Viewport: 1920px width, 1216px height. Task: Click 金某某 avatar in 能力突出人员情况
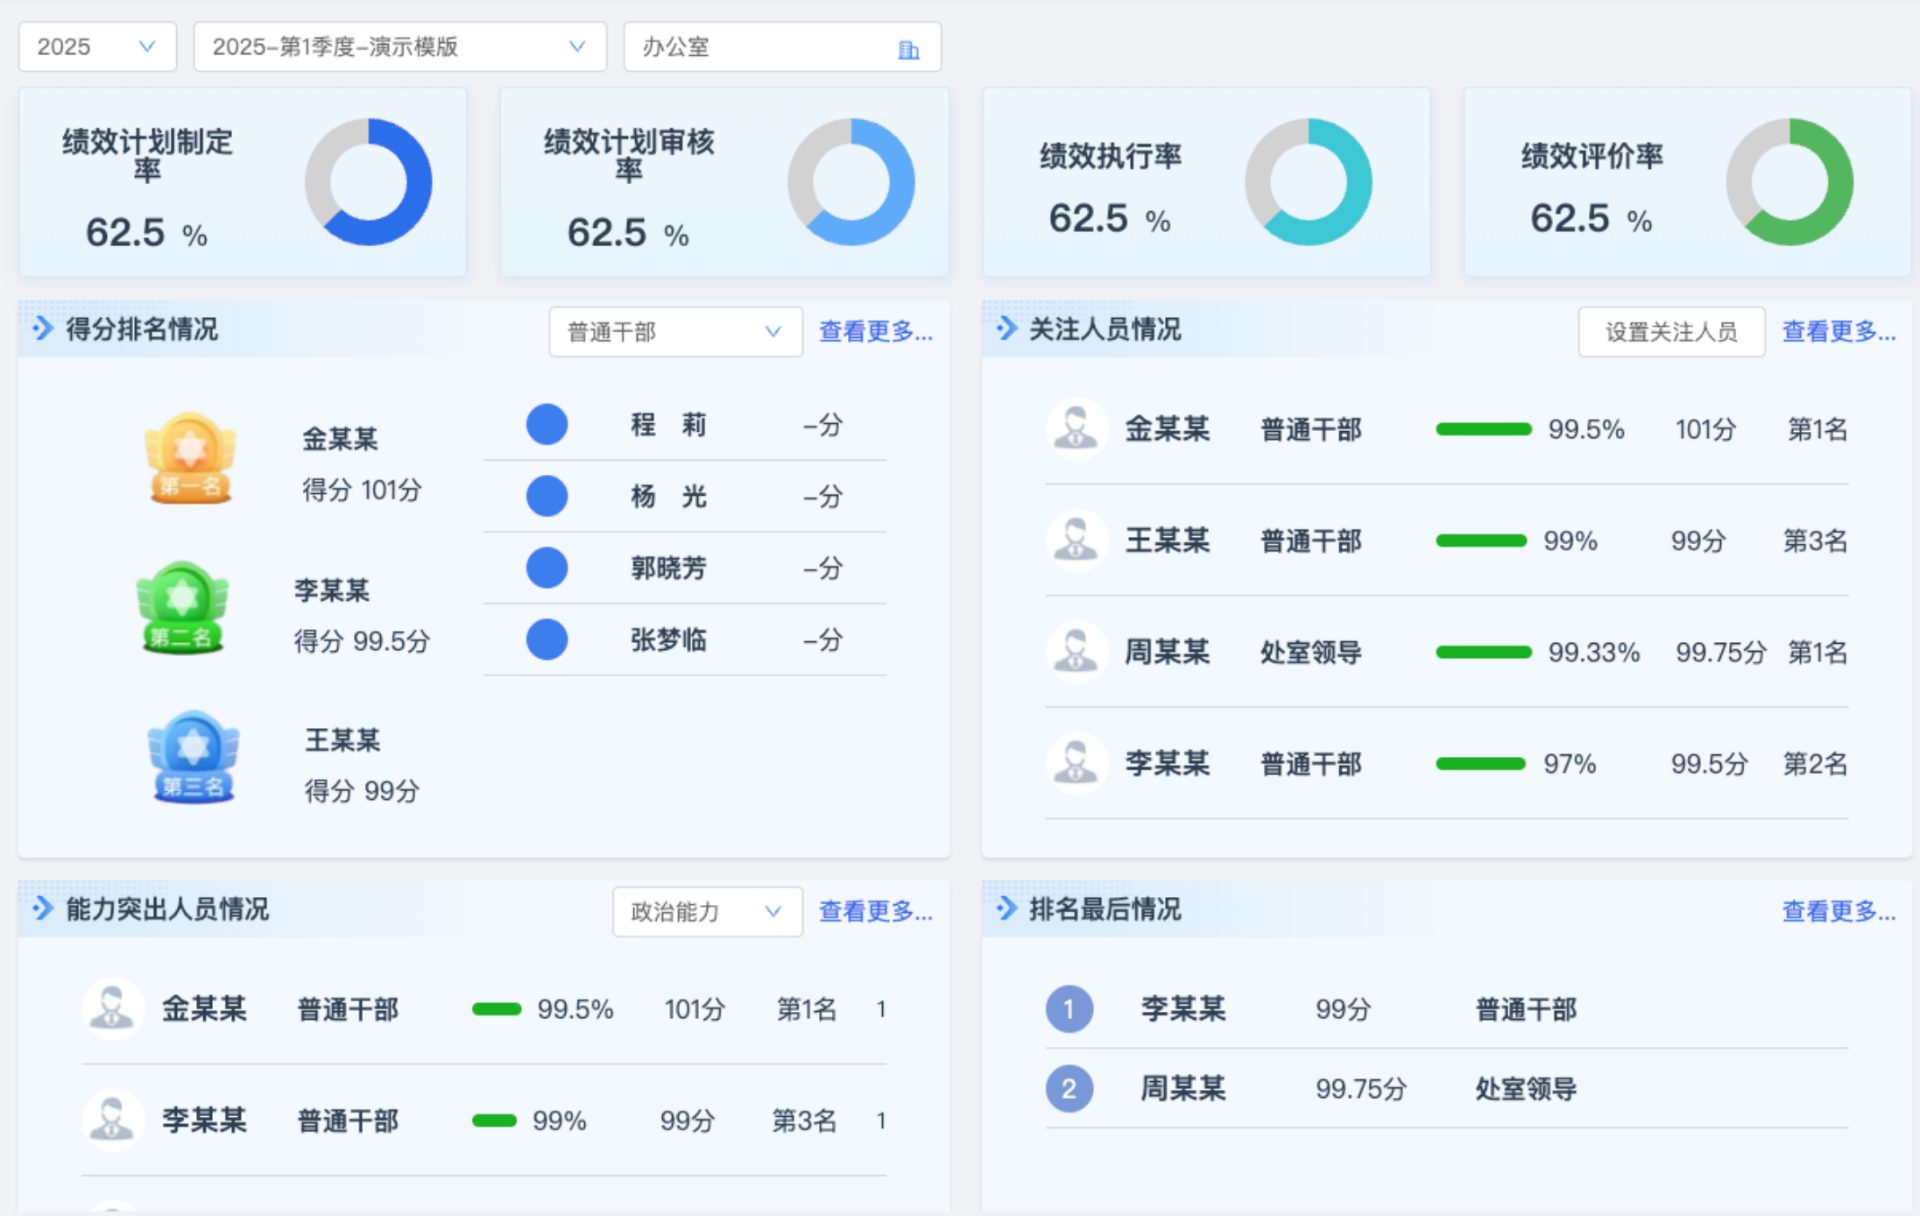(113, 1009)
